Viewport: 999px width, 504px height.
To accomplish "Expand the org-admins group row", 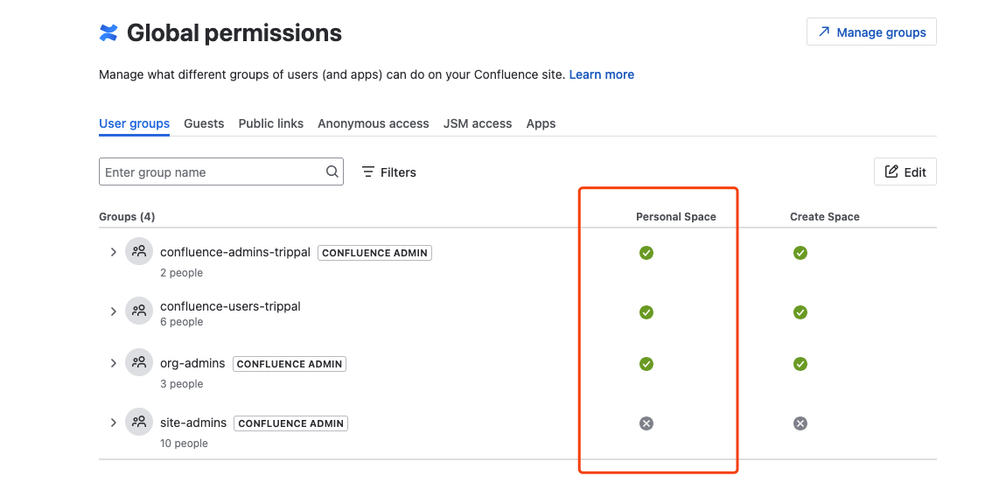I will 113,363.
